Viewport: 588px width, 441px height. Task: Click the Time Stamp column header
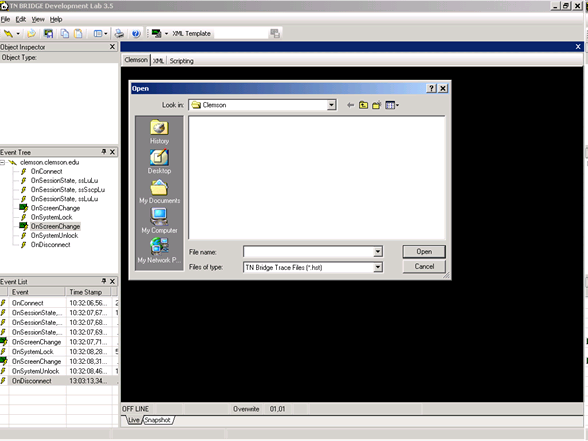(x=89, y=292)
